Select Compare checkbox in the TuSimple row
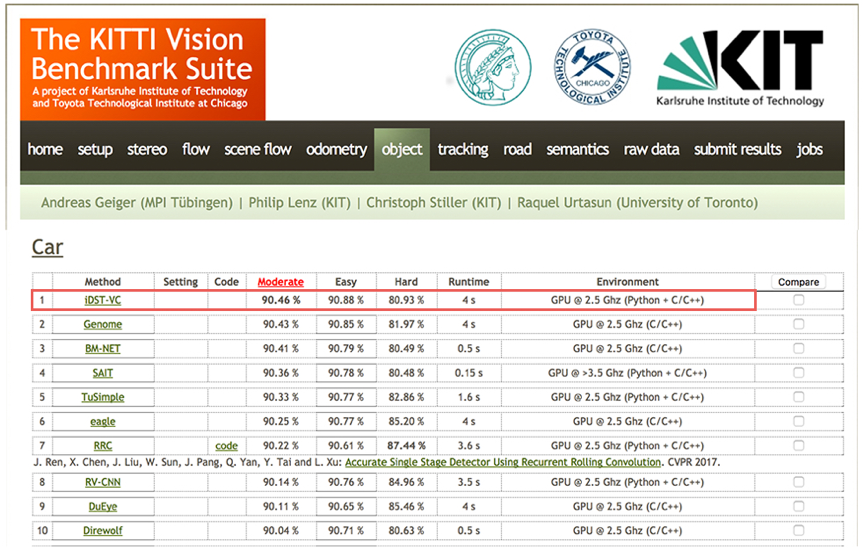Viewport: 864px width, 550px height. click(798, 397)
